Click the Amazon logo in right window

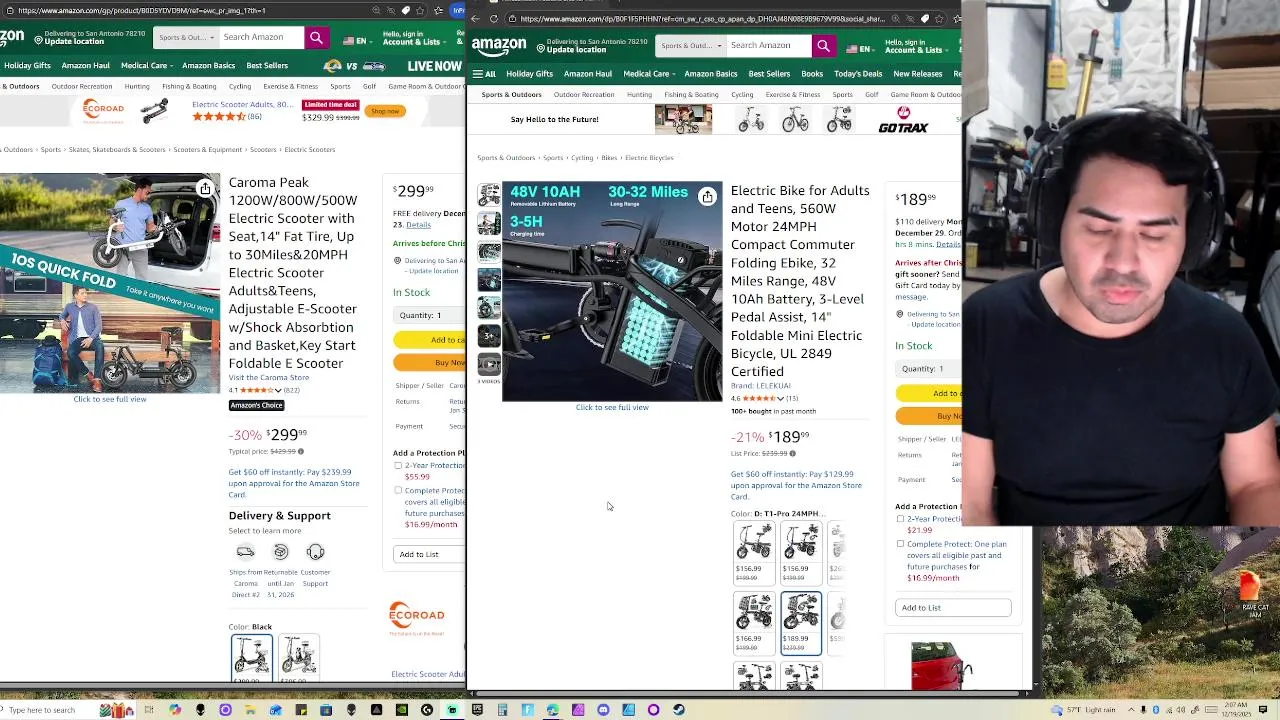click(x=499, y=46)
